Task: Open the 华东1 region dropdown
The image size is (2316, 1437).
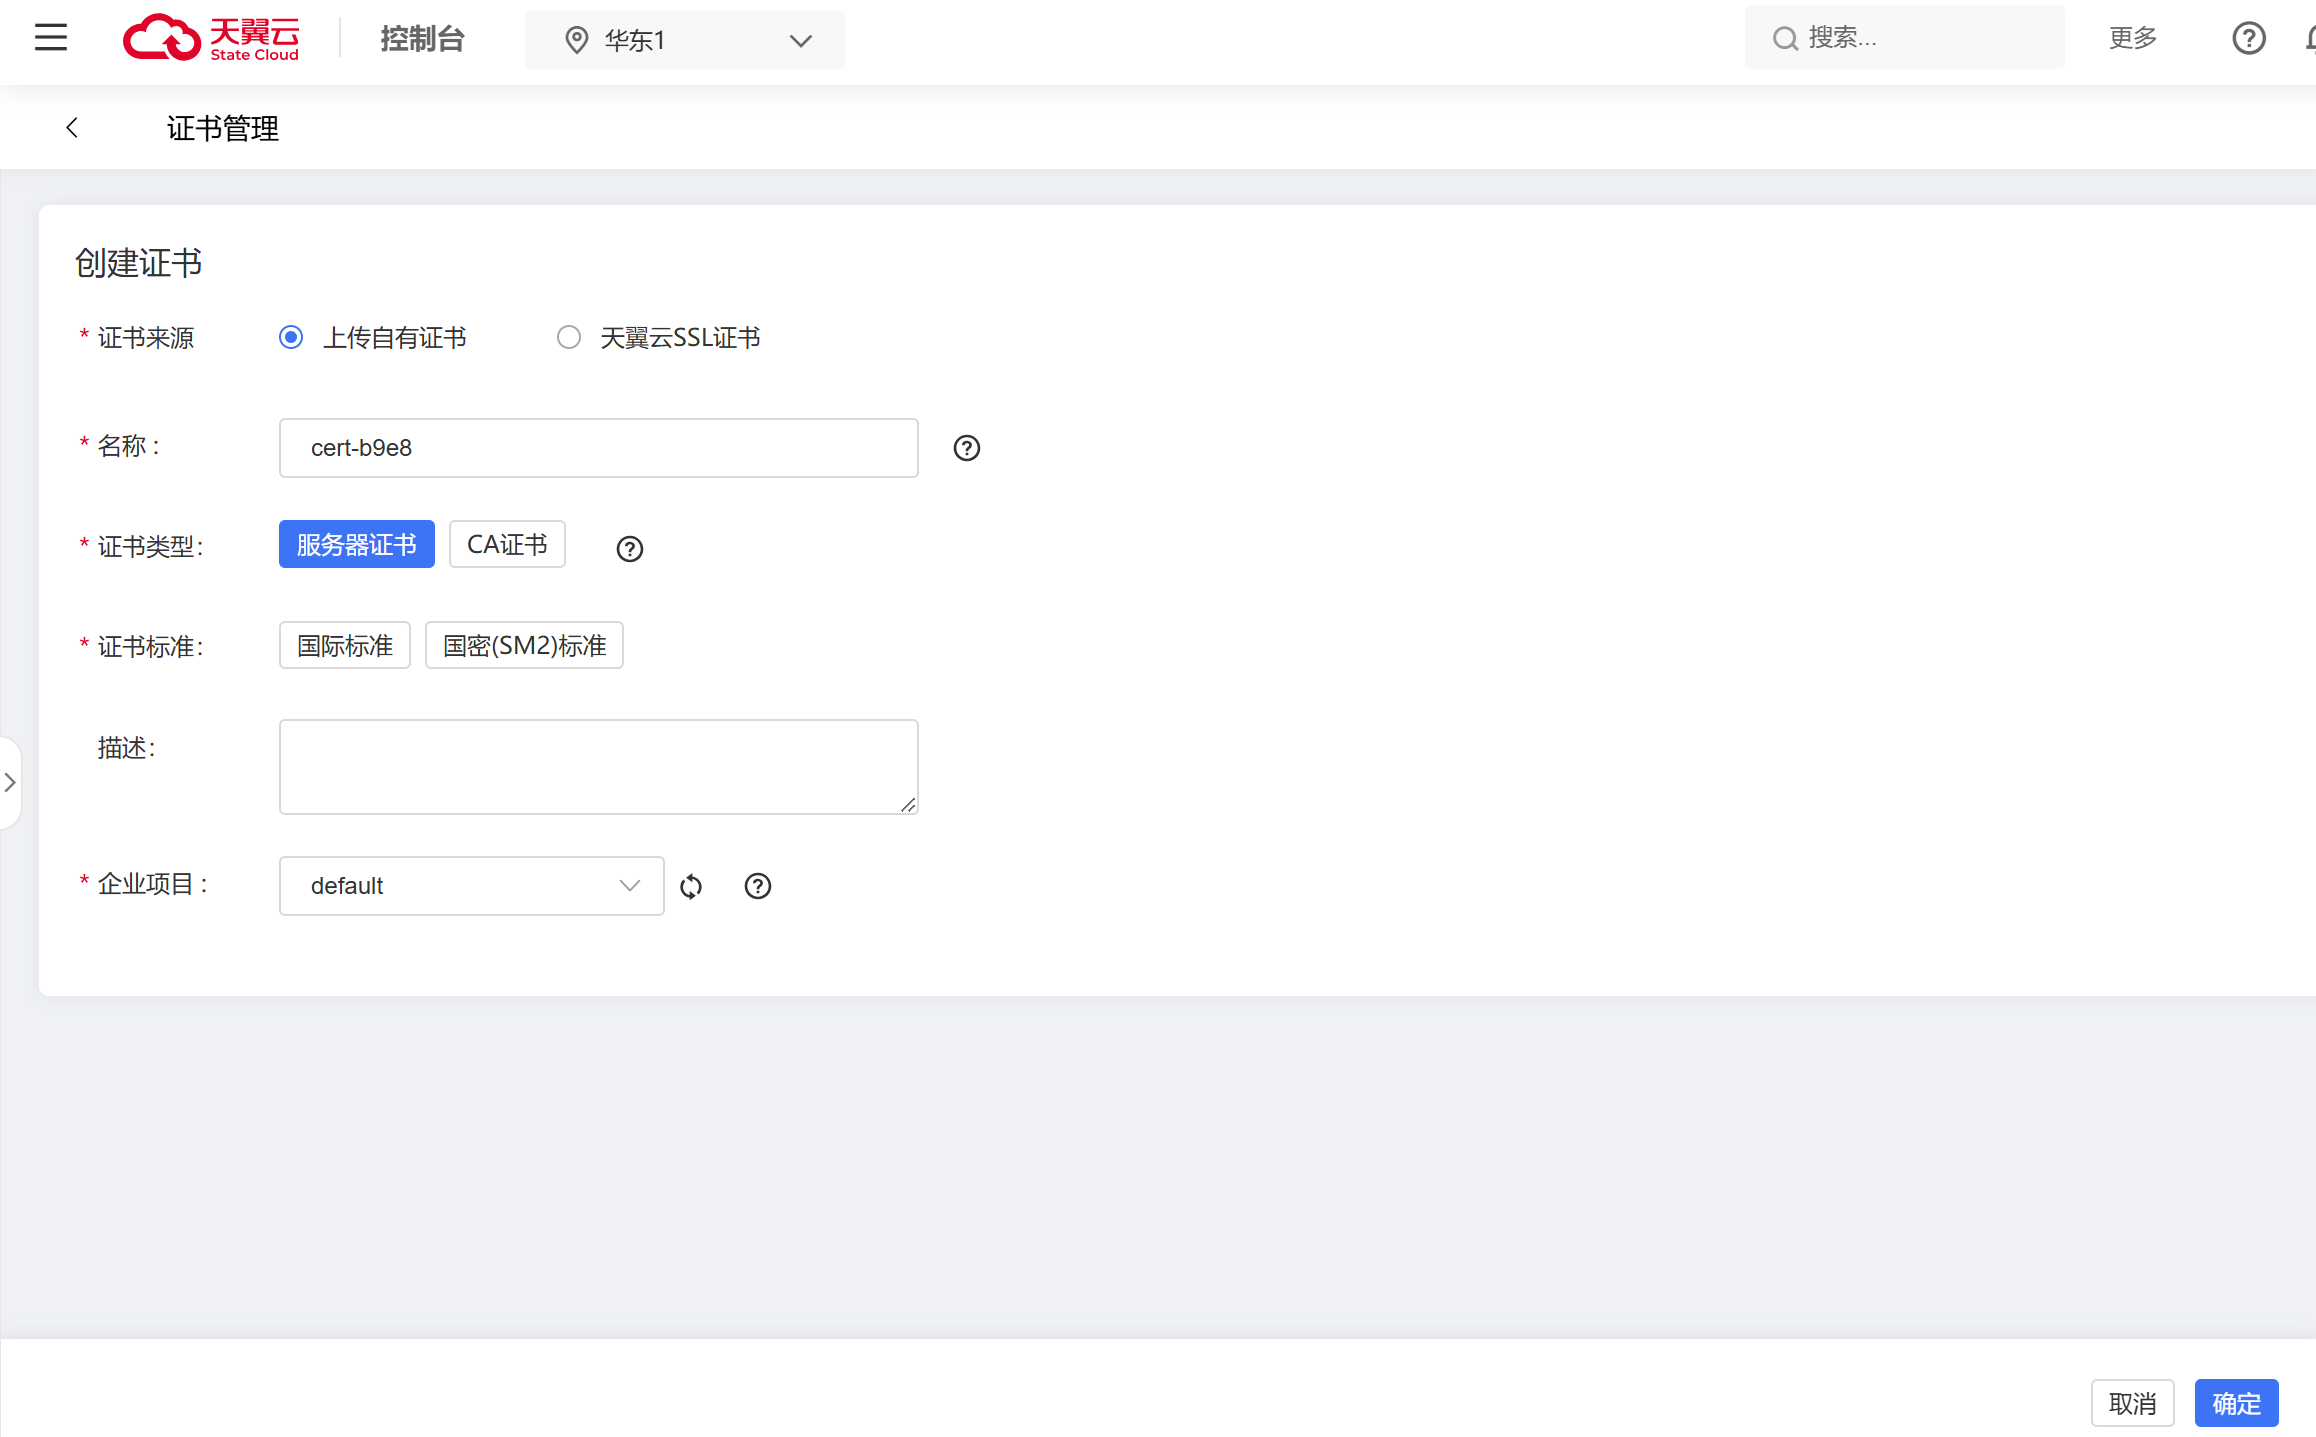Action: point(685,40)
